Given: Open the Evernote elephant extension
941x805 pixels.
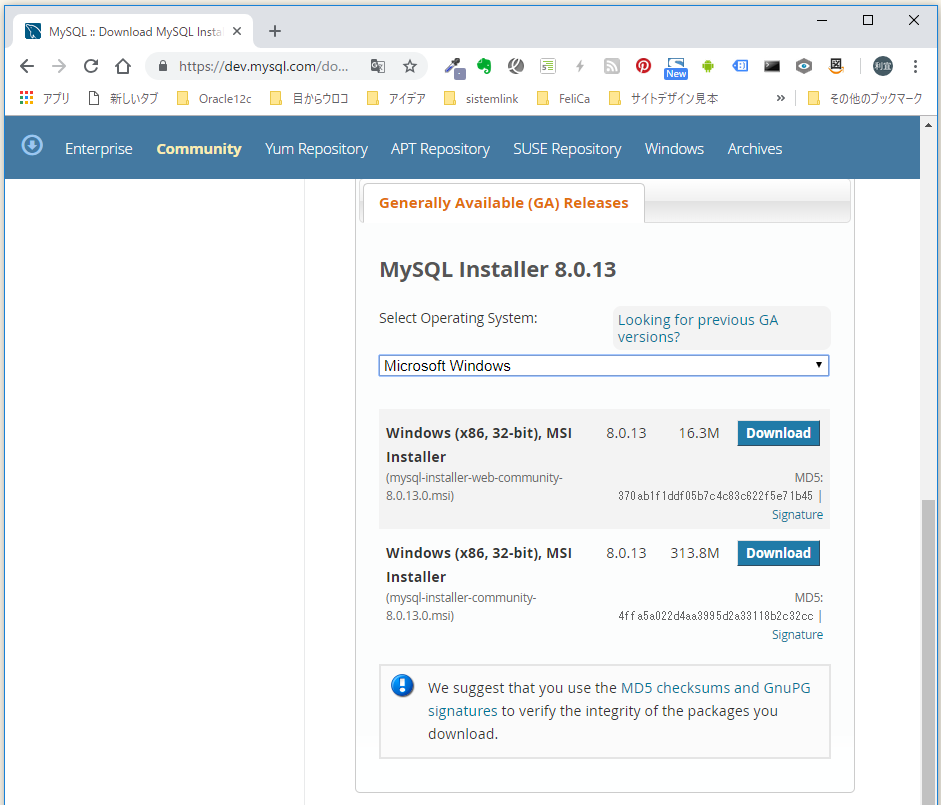Looking at the screenshot, I should (484, 66).
